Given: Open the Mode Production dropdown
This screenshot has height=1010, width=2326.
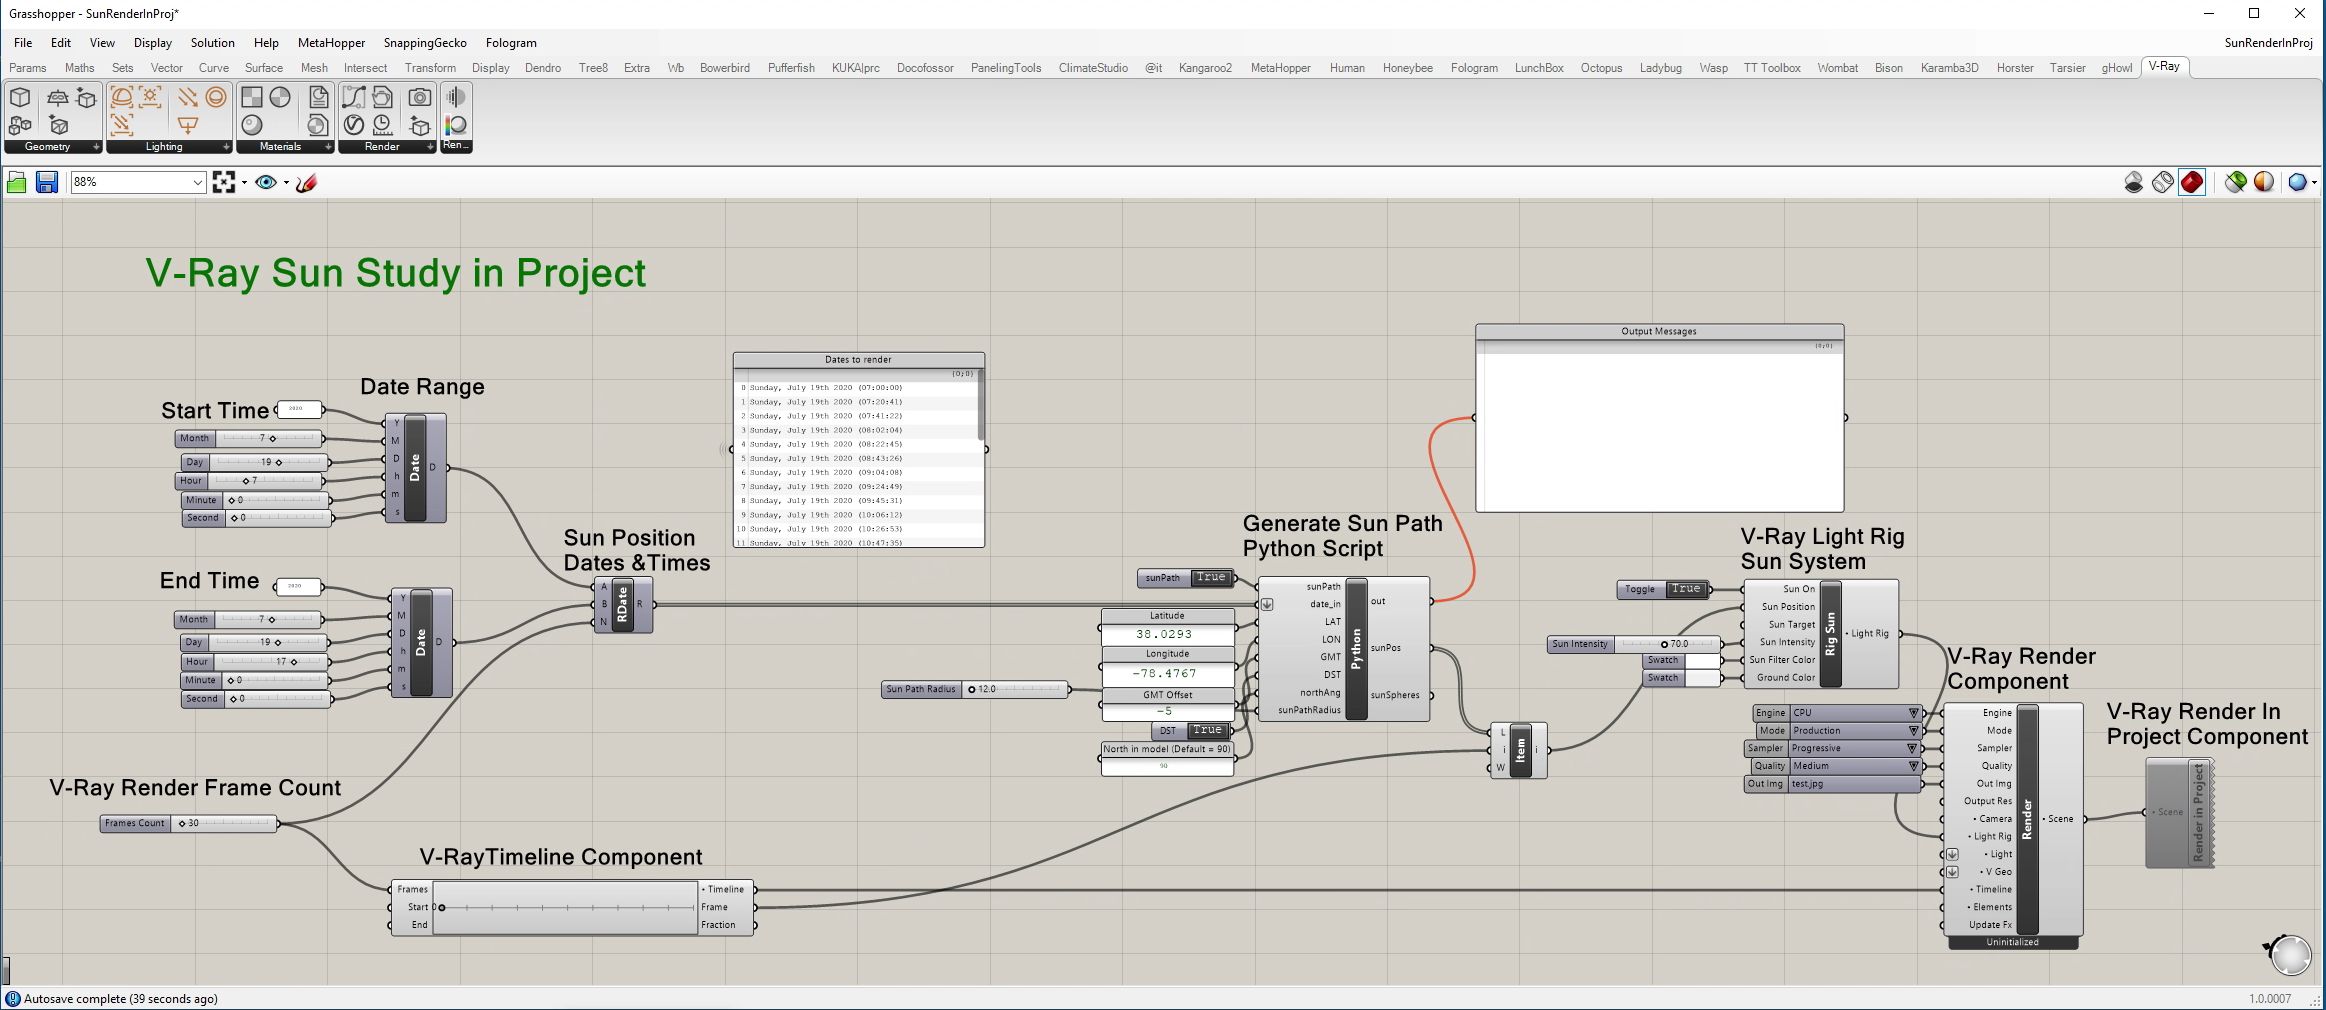Looking at the screenshot, I should coord(1840,731).
